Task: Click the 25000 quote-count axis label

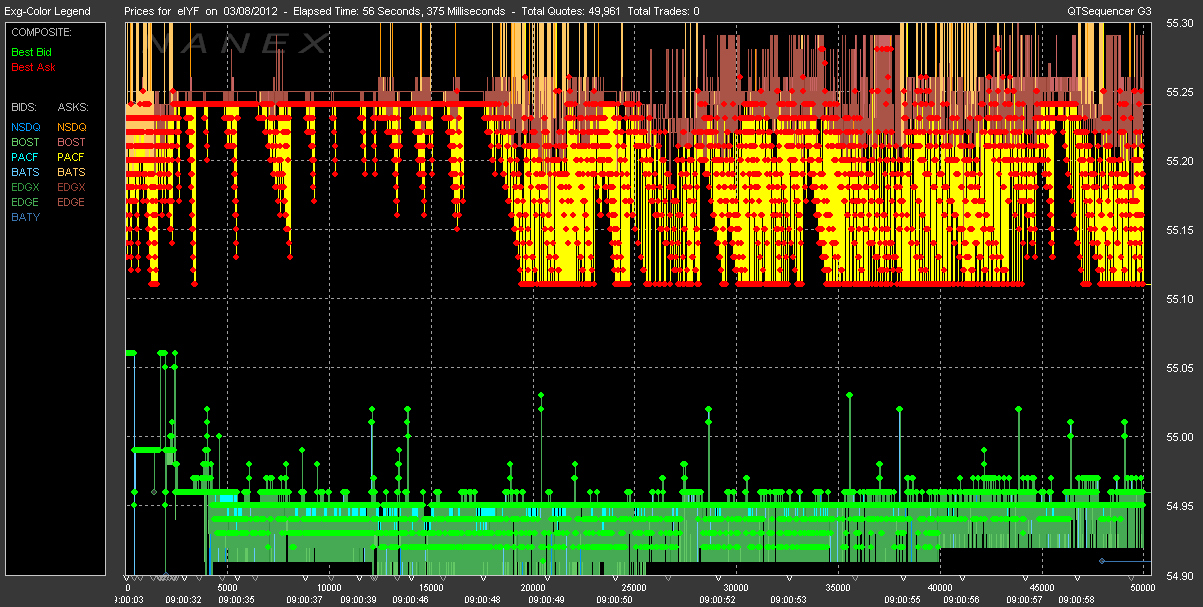Action: (634, 587)
